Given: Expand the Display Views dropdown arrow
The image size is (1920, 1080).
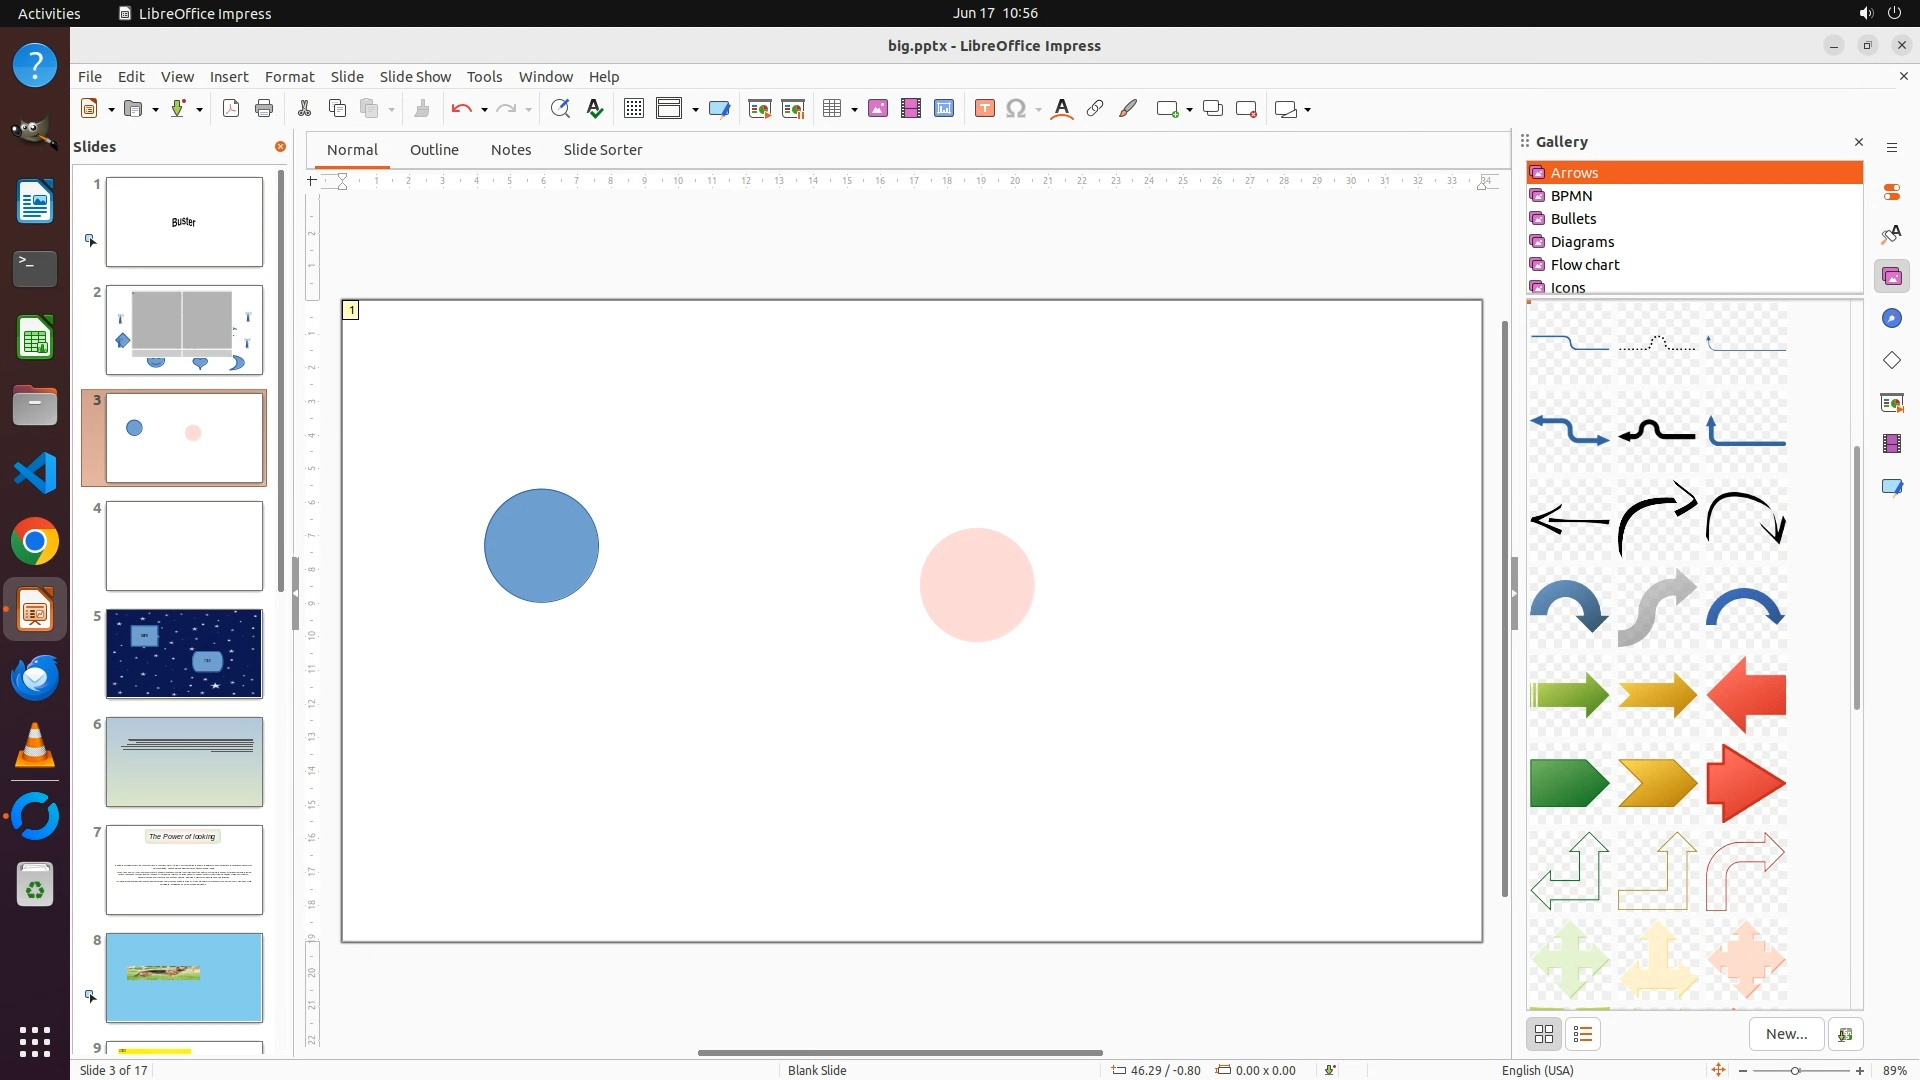Looking at the screenshot, I should coord(695,110).
